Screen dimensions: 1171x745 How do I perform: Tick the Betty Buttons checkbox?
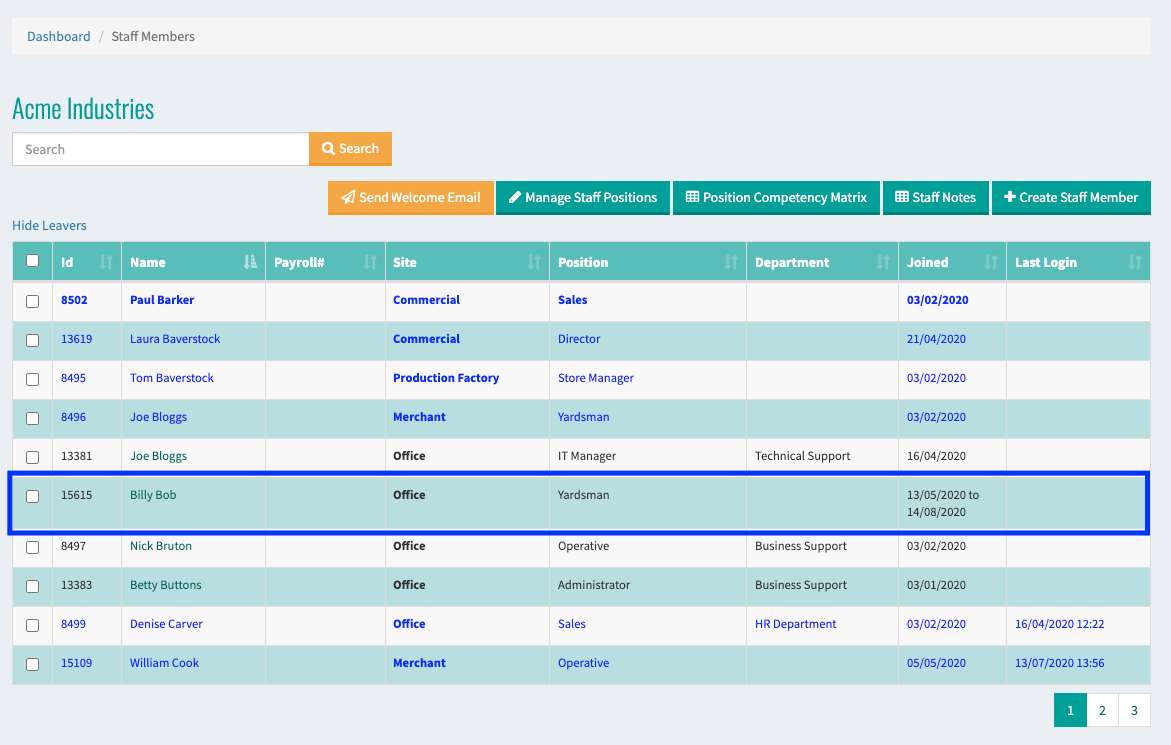pos(32,586)
